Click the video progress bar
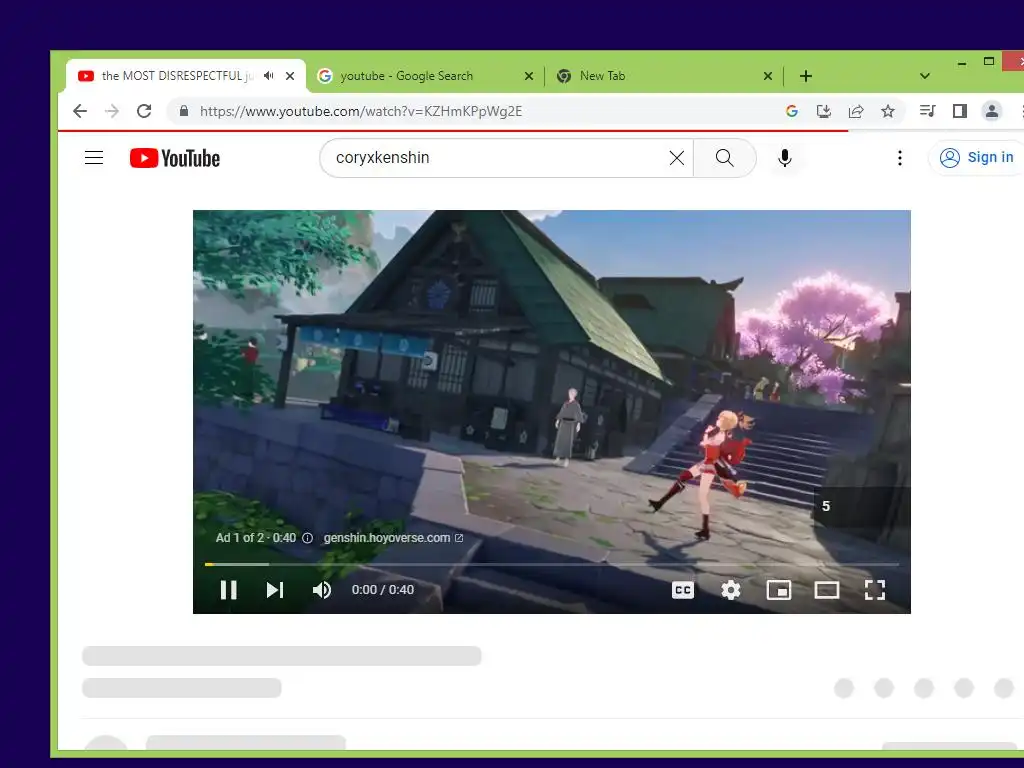Image resolution: width=1024 pixels, height=768 pixels. pos(552,564)
